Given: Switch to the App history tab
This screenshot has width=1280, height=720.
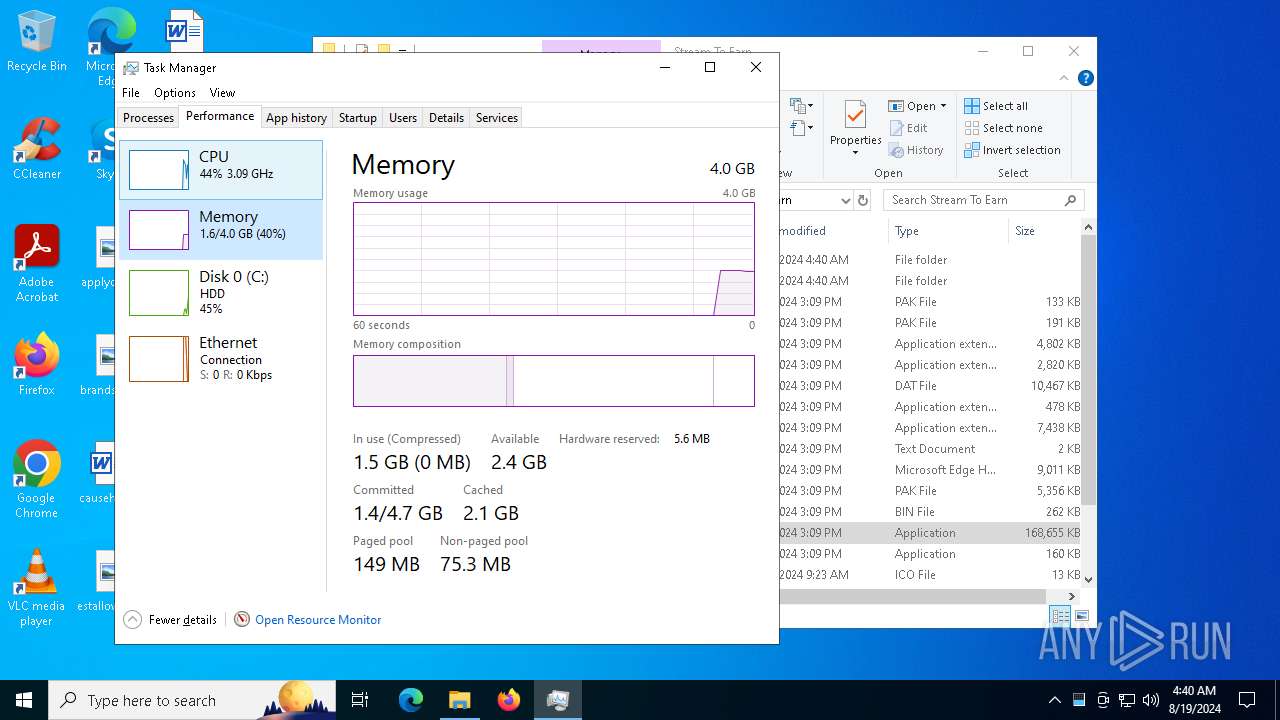Looking at the screenshot, I should tap(296, 118).
